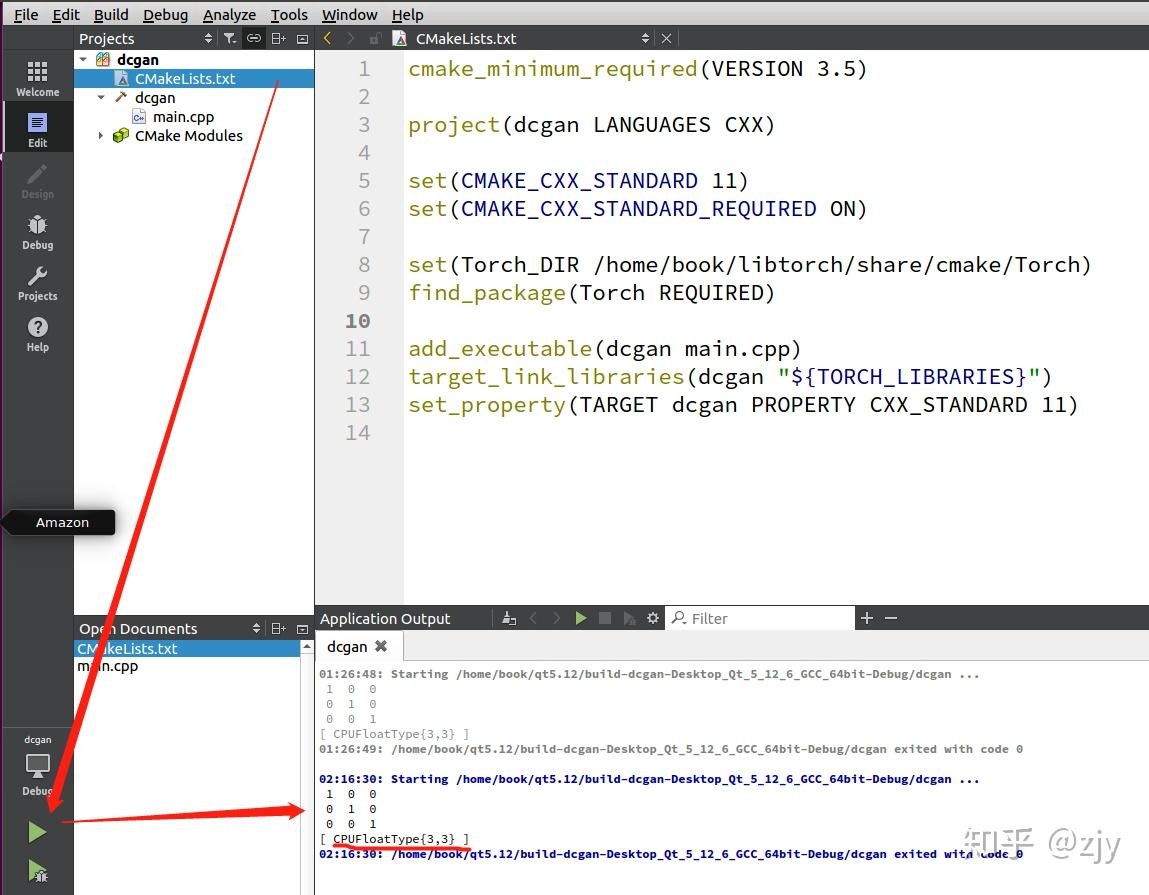Toggle synchronize with editor link icon

(254, 38)
